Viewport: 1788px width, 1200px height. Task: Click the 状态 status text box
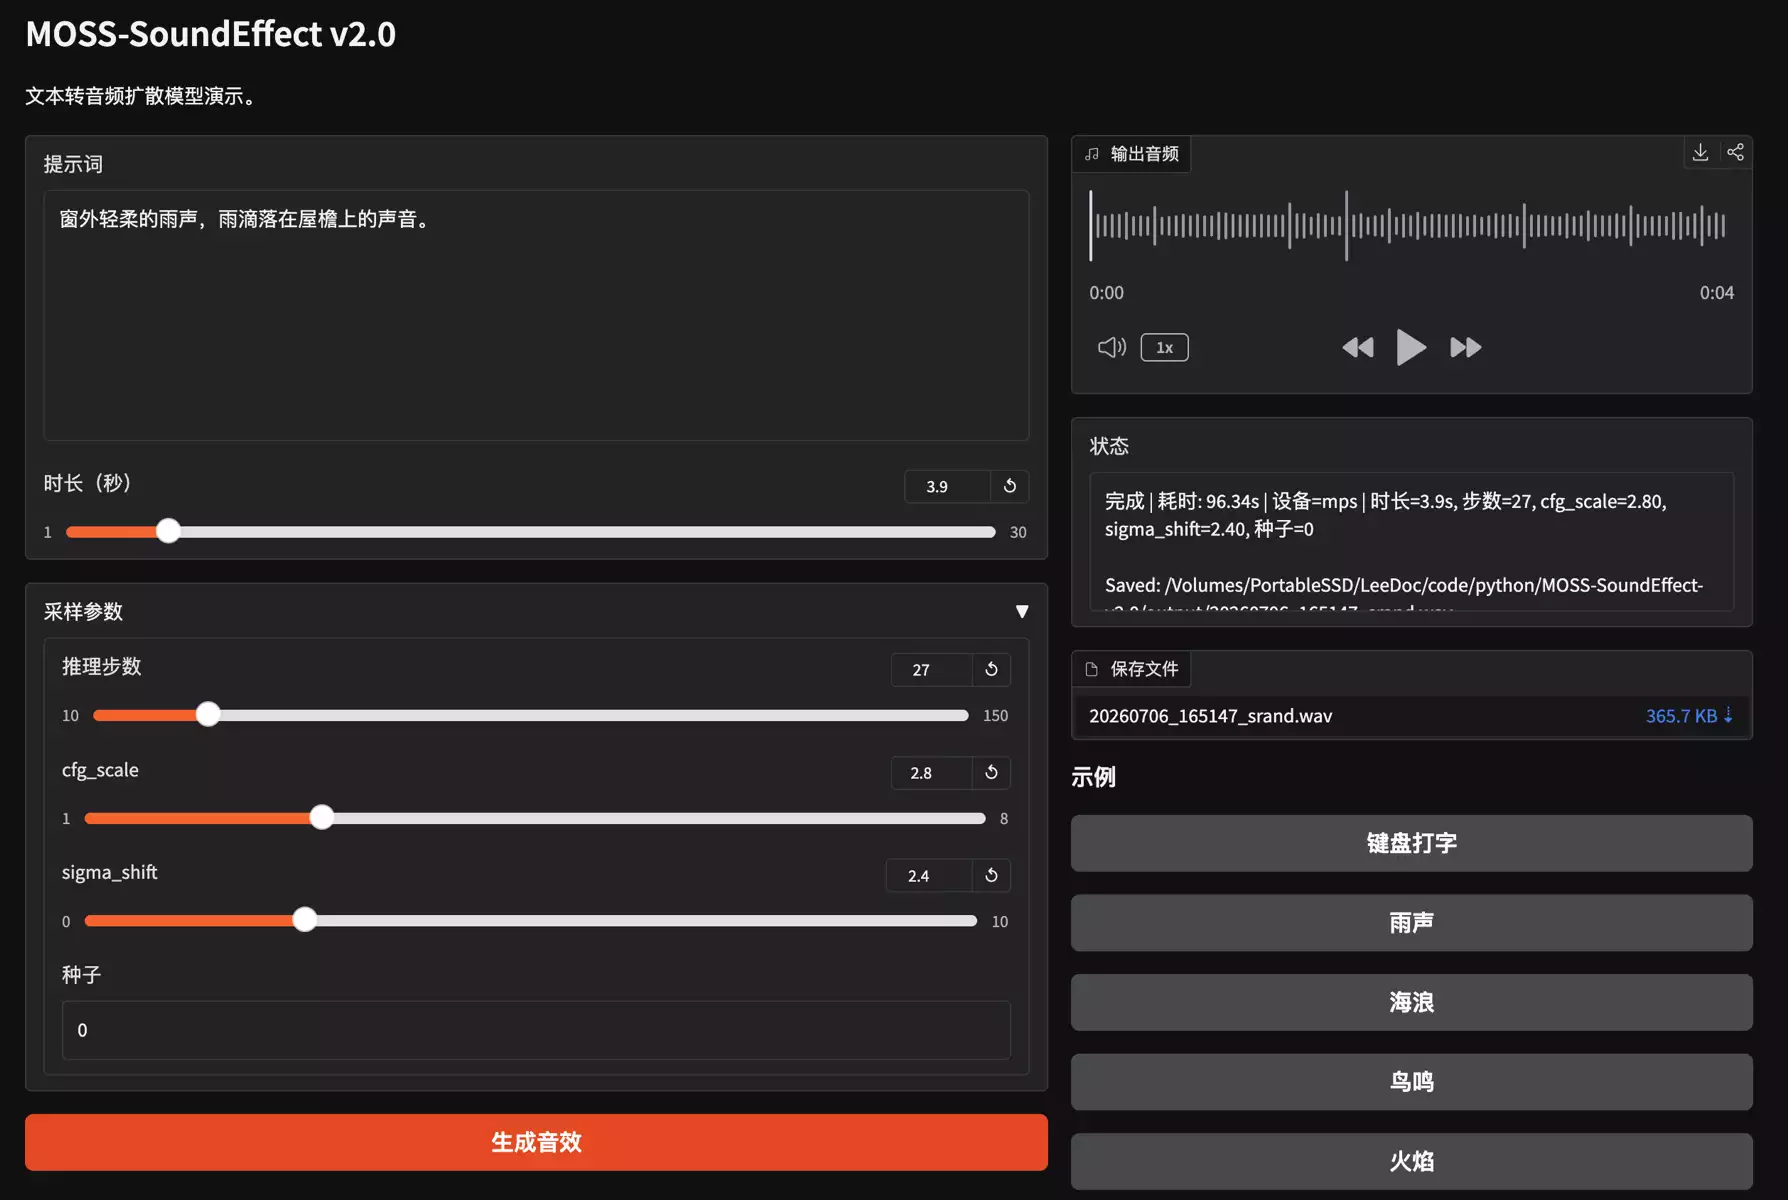coord(1411,541)
